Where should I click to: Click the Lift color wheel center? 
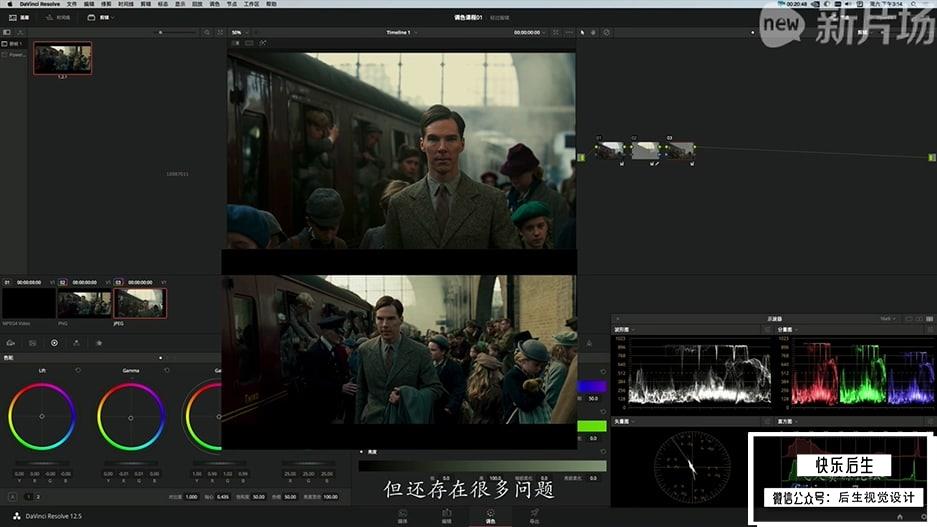click(42, 416)
